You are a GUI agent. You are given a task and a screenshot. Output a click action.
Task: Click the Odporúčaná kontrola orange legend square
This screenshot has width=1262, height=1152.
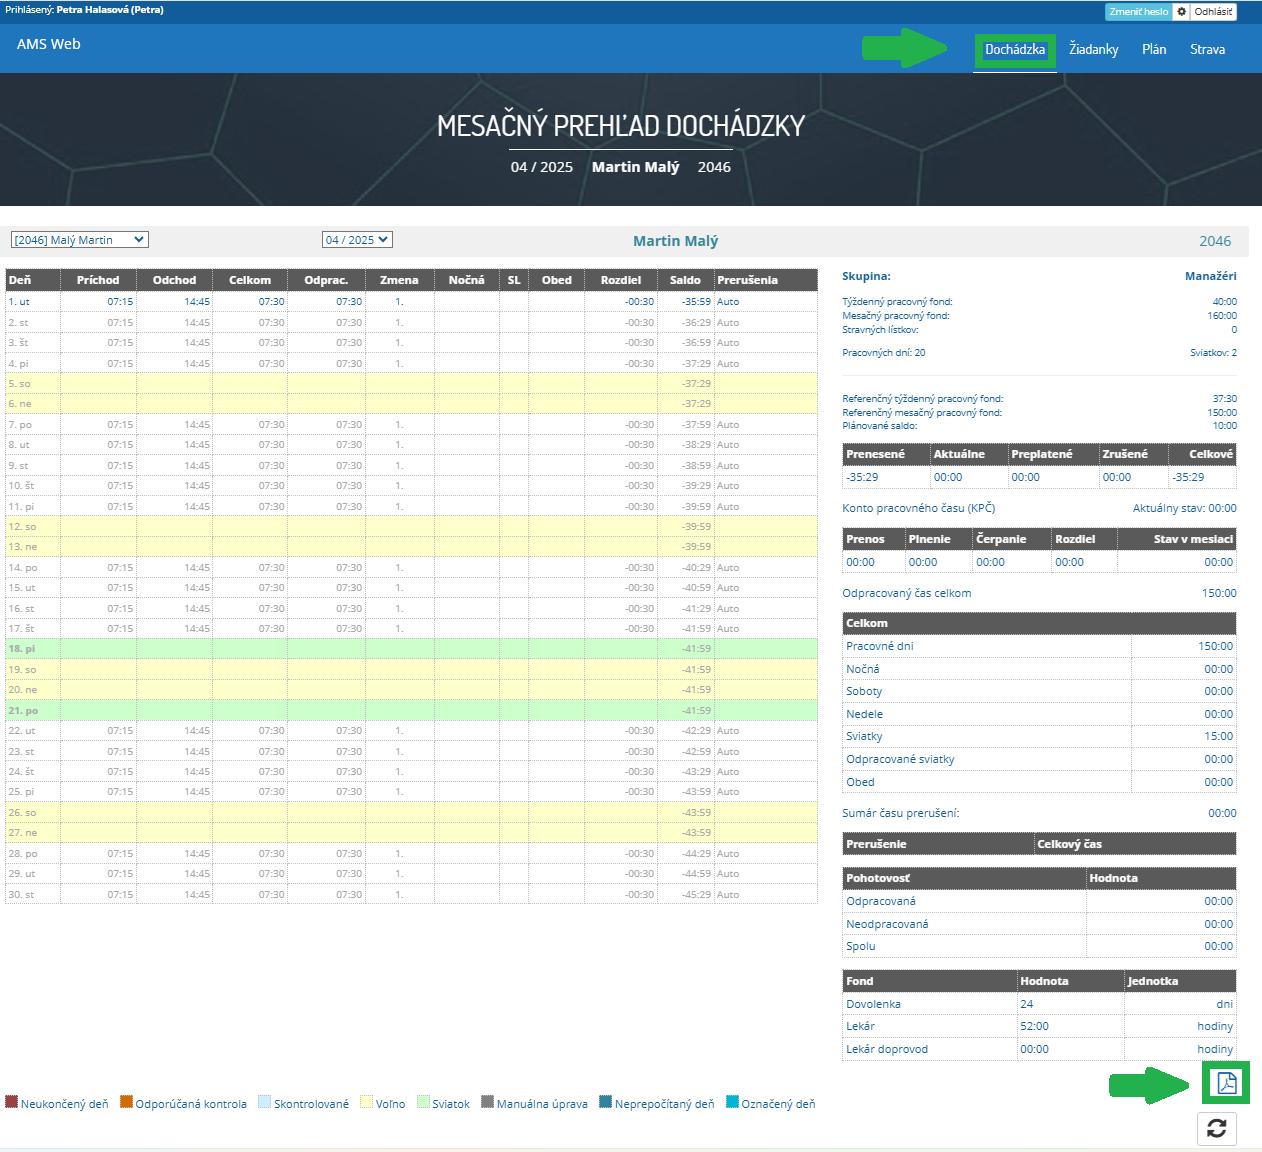(126, 1102)
